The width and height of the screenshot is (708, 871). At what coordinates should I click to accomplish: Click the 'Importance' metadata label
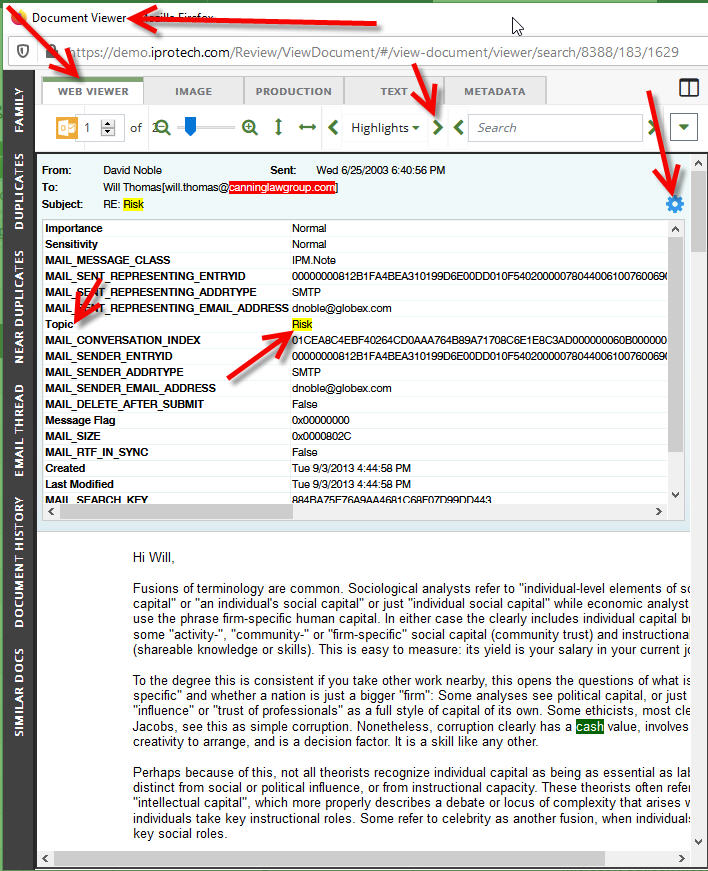[x=74, y=228]
